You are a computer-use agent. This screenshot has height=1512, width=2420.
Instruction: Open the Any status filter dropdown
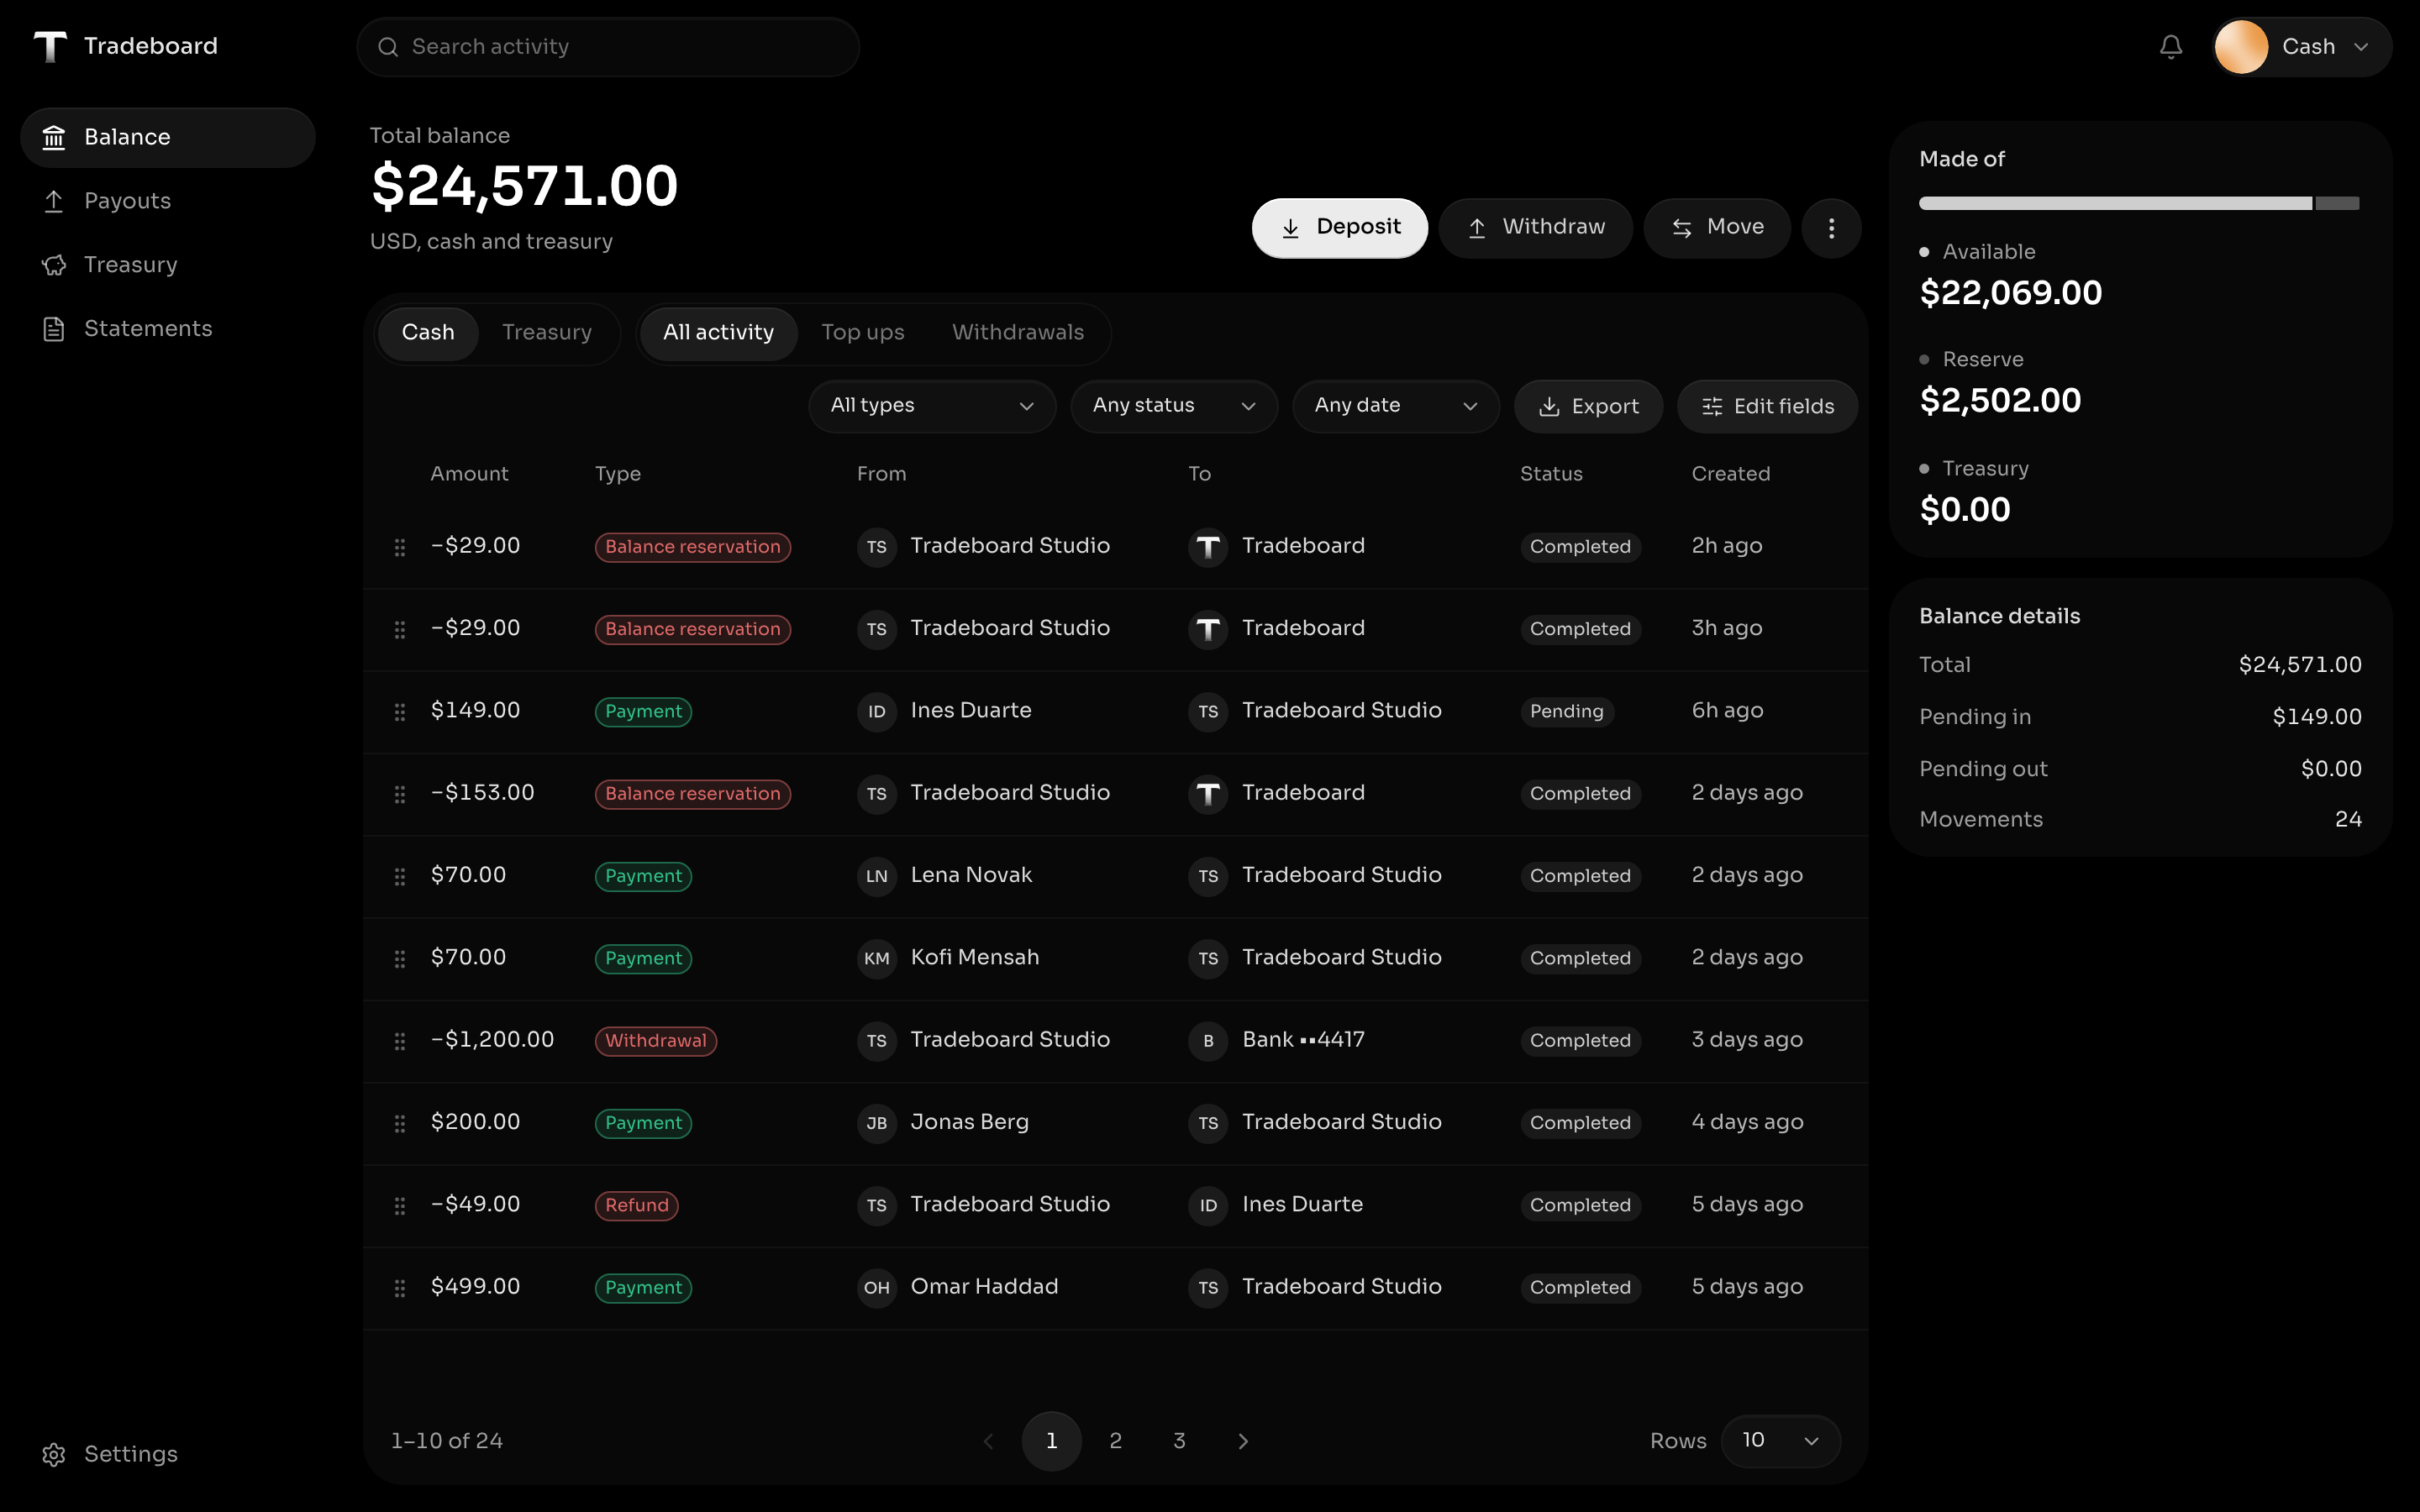pos(1174,406)
